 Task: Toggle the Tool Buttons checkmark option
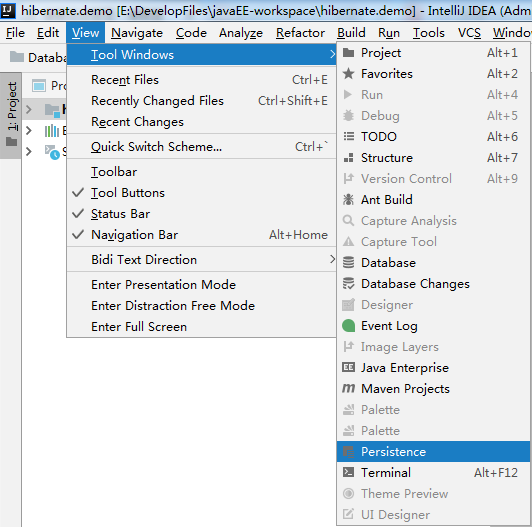tap(201, 193)
